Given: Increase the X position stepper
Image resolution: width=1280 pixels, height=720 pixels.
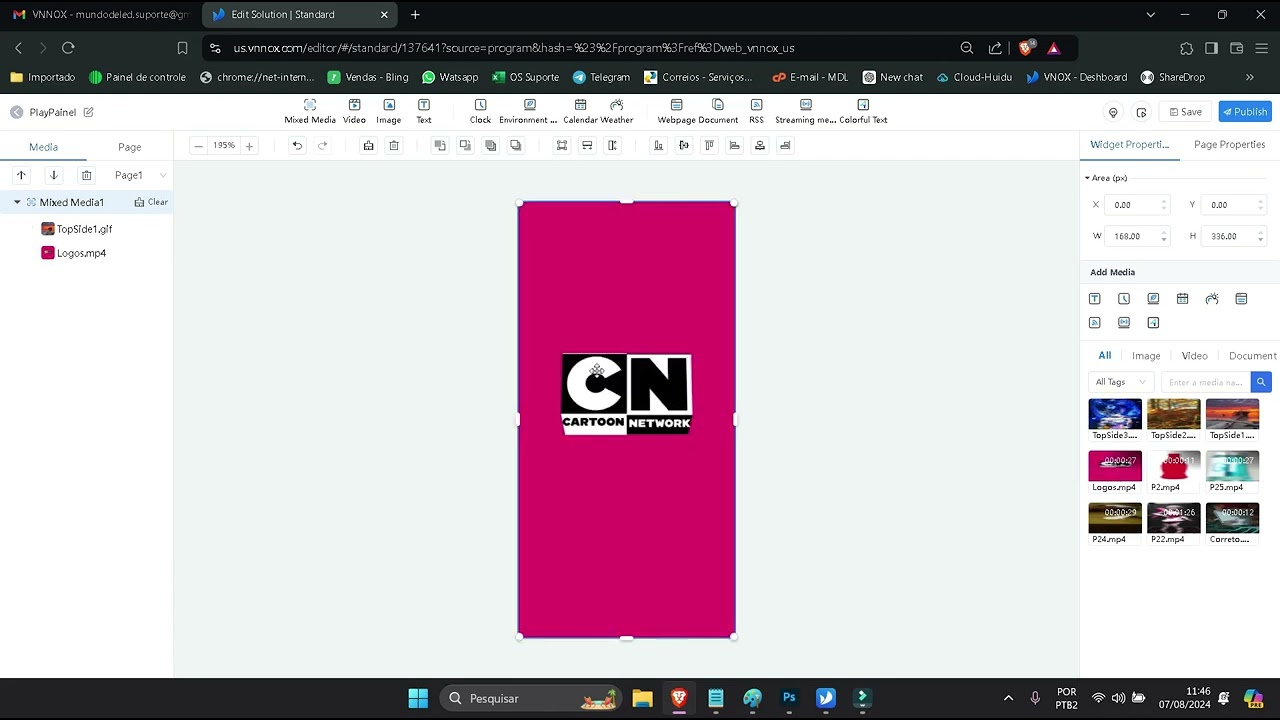Looking at the screenshot, I should click(1163, 201).
